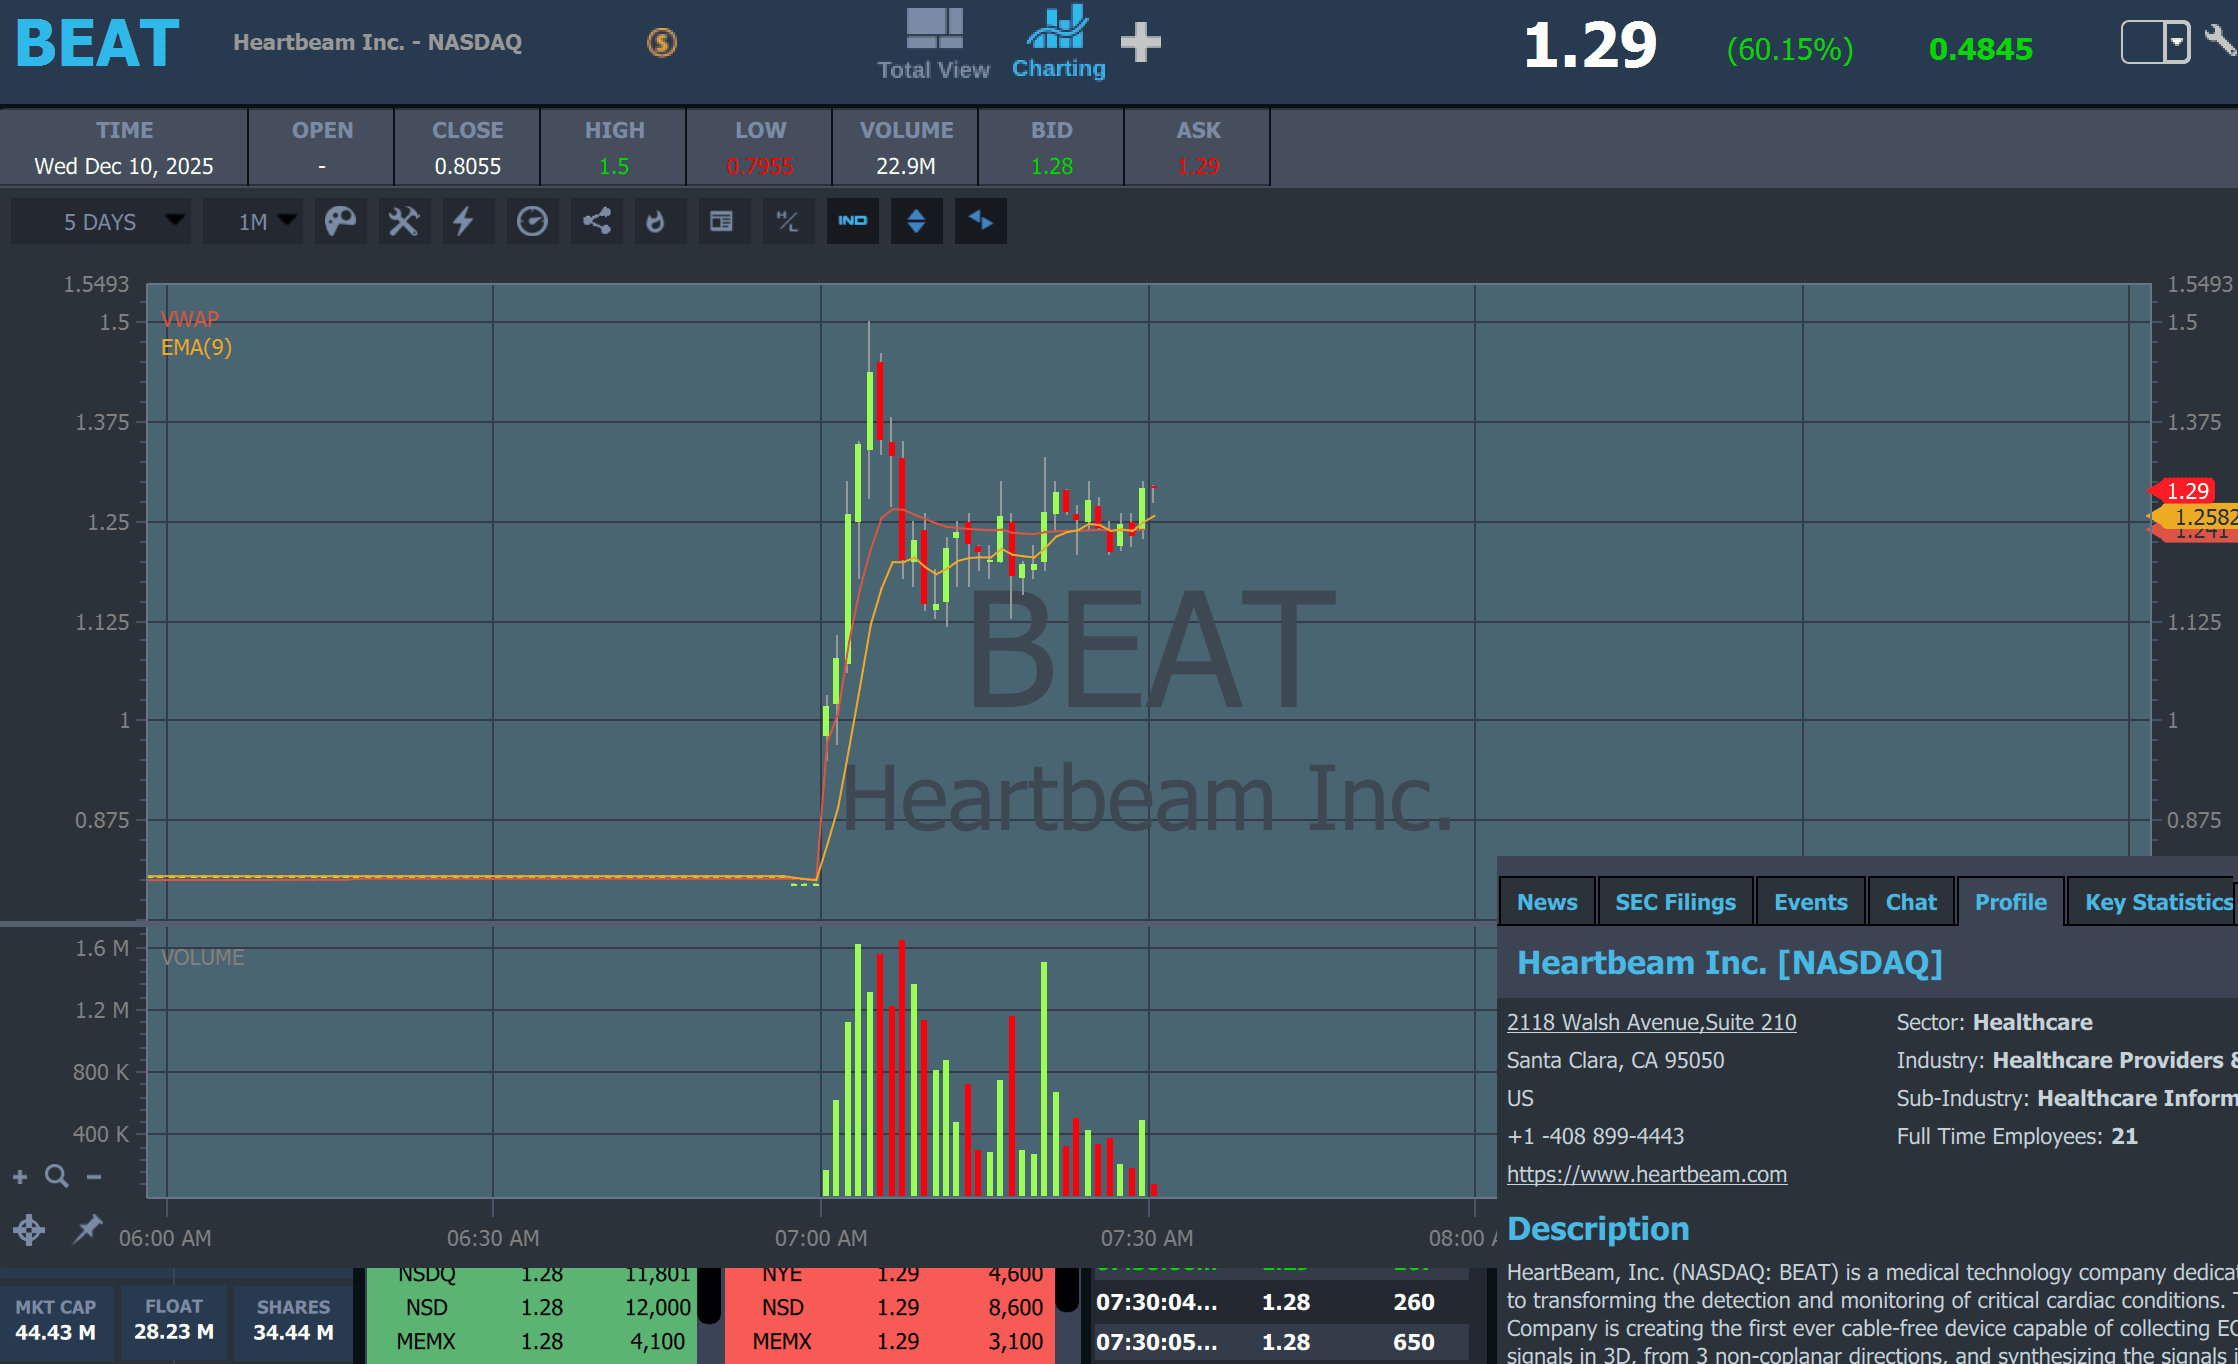Toggle vertical up-down arrows scaling button
Image resolution: width=2238 pixels, height=1364 pixels.
[x=916, y=221]
